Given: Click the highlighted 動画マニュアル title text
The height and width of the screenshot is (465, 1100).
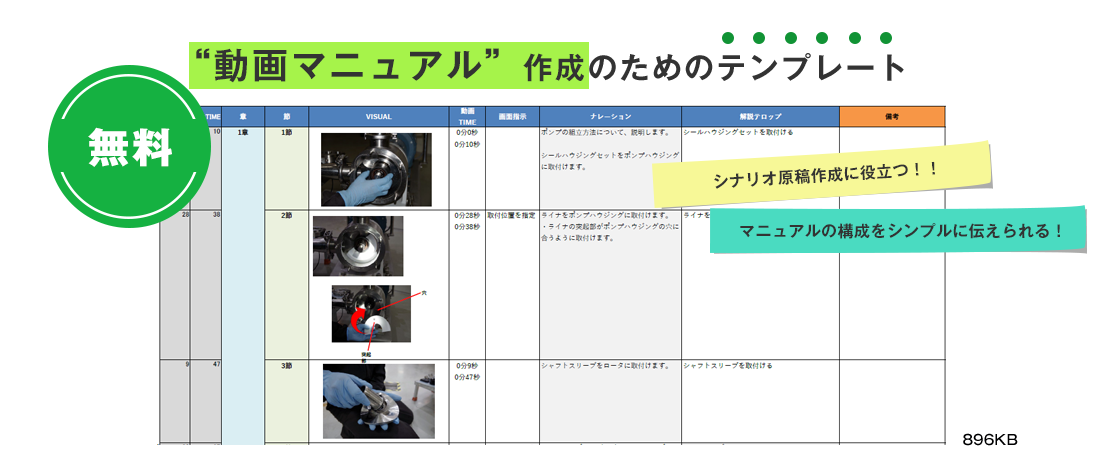Looking at the screenshot, I should (x=343, y=65).
